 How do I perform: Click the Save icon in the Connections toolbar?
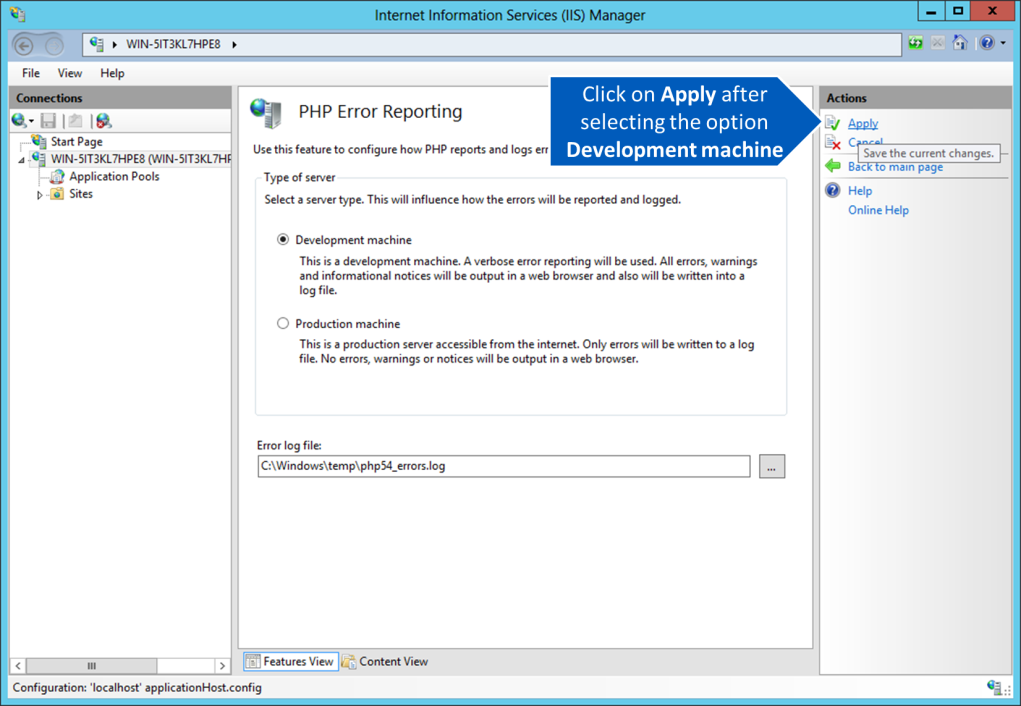(x=48, y=120)
